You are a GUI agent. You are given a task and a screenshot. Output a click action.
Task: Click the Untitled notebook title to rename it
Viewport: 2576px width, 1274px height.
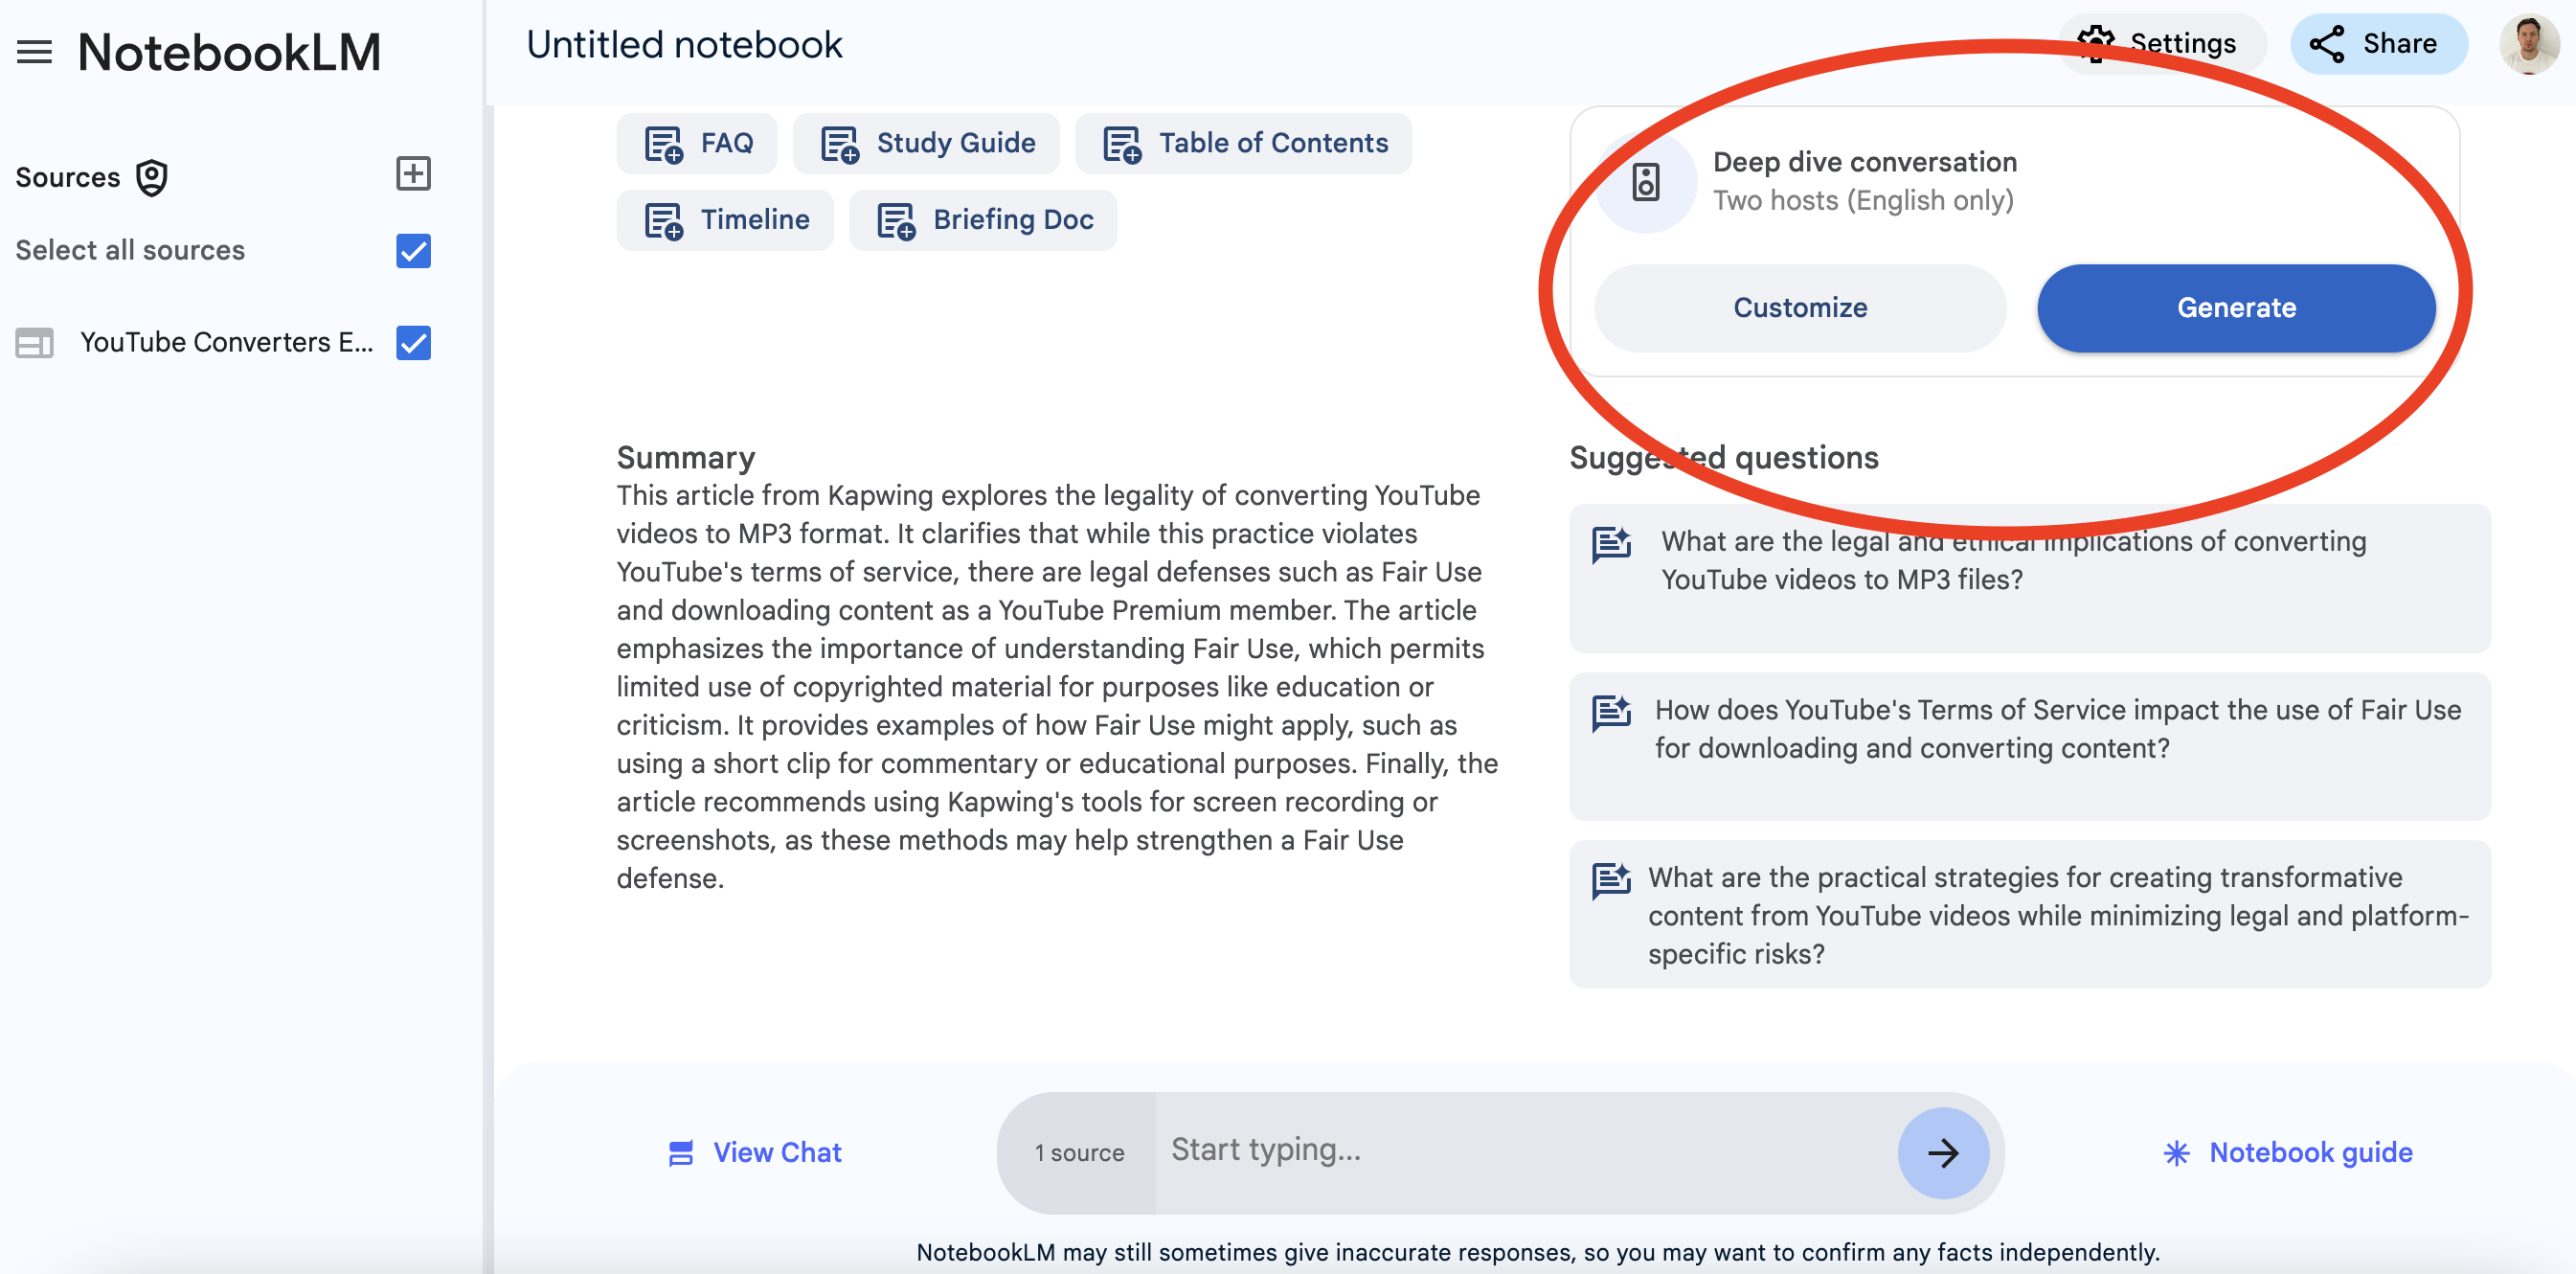[x=685, y=43]
